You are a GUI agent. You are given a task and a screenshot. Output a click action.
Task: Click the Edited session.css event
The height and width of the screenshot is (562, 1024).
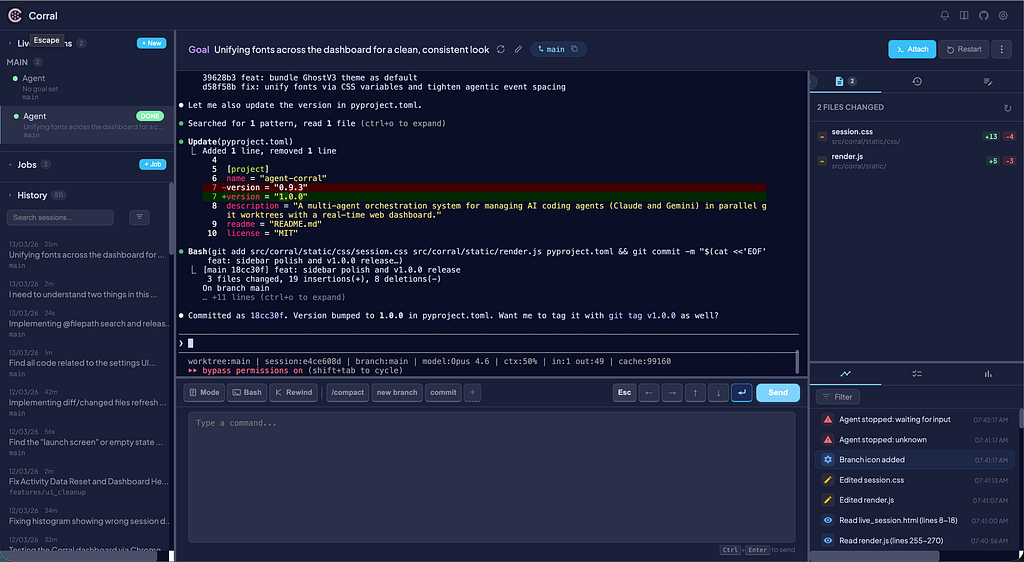[x=914, y=480]
